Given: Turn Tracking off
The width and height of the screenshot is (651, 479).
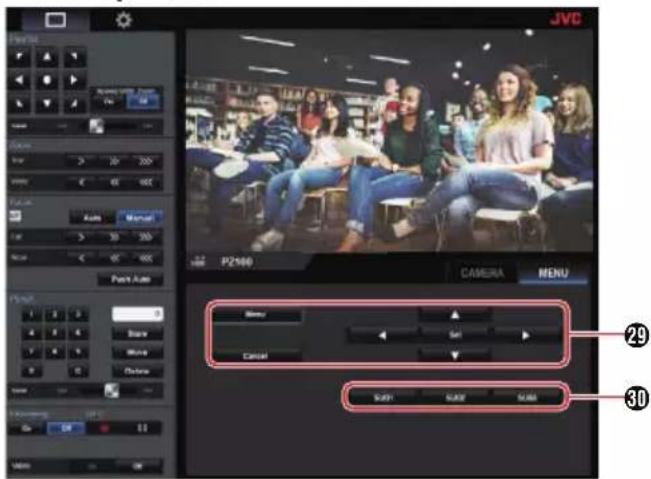Looking at the screenshot, I should tap(66, 428).
